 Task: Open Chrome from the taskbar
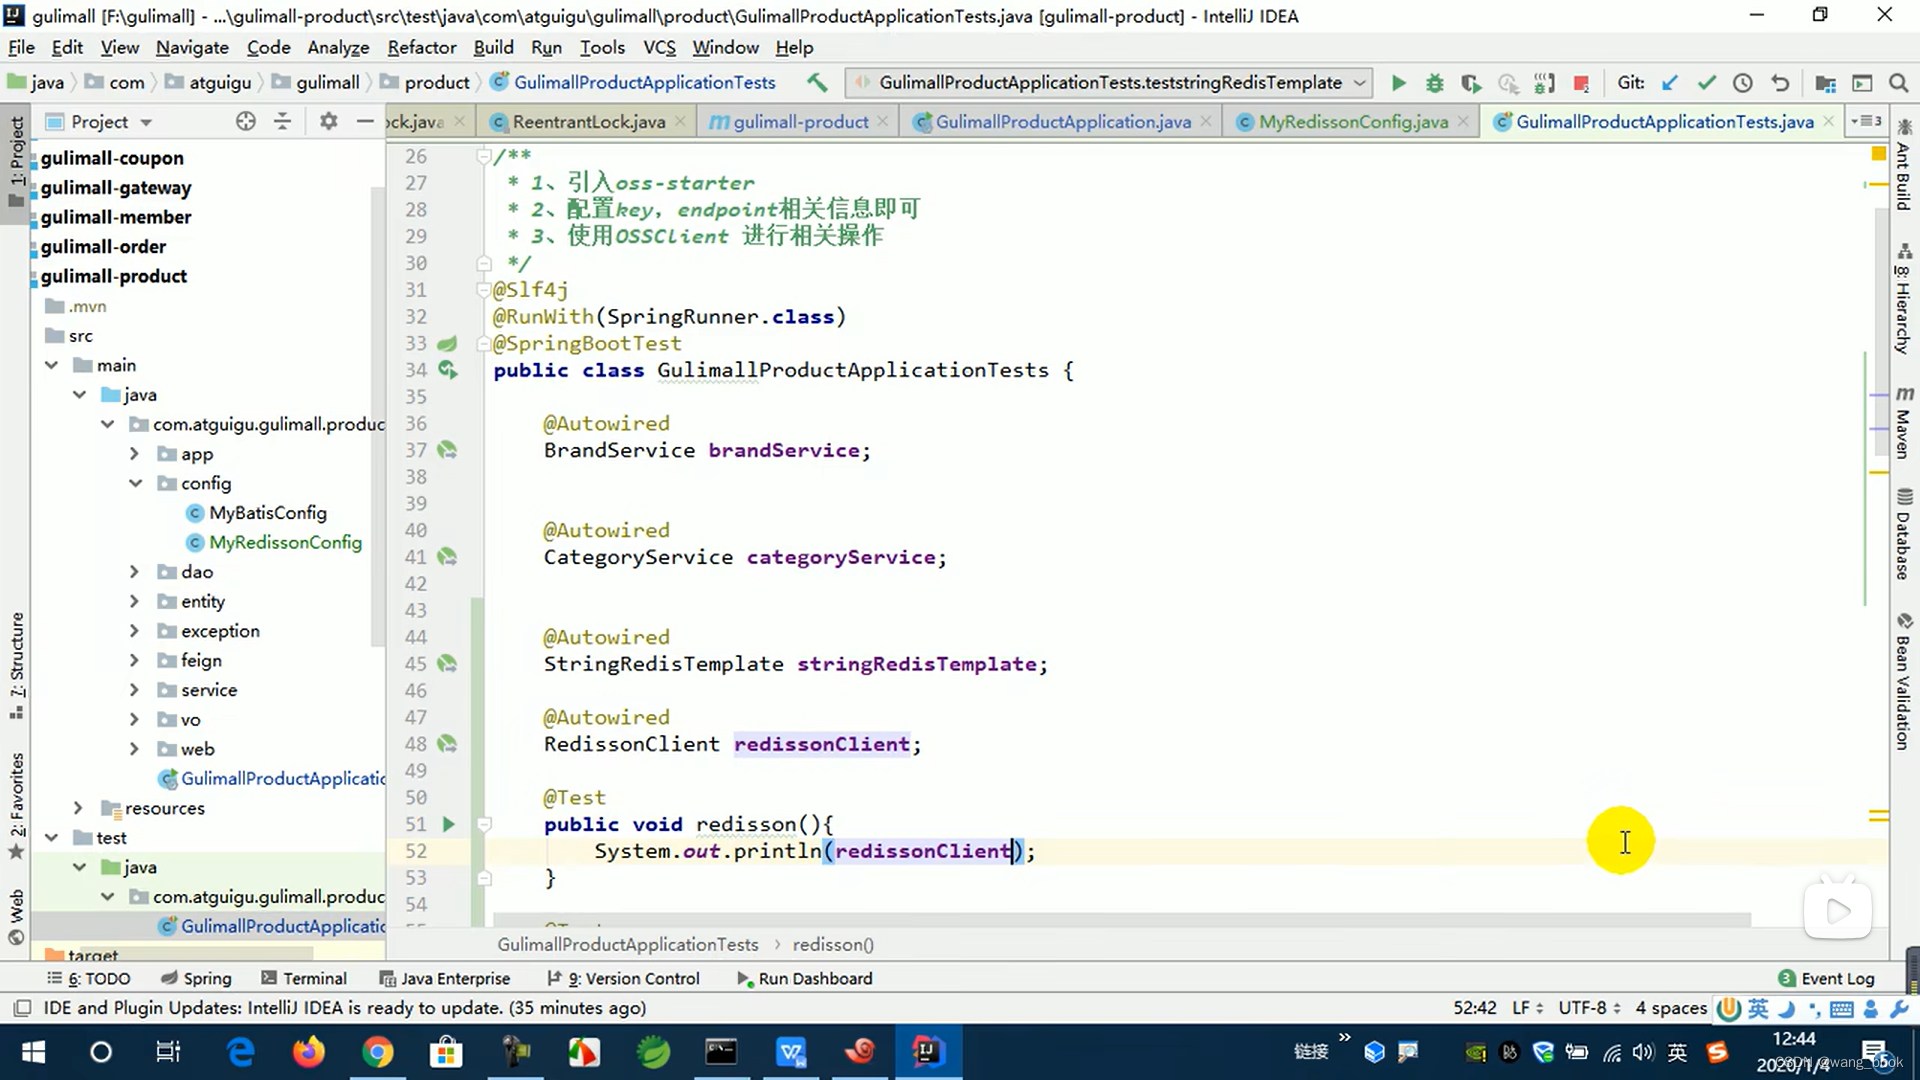(x=377, y=1052)
